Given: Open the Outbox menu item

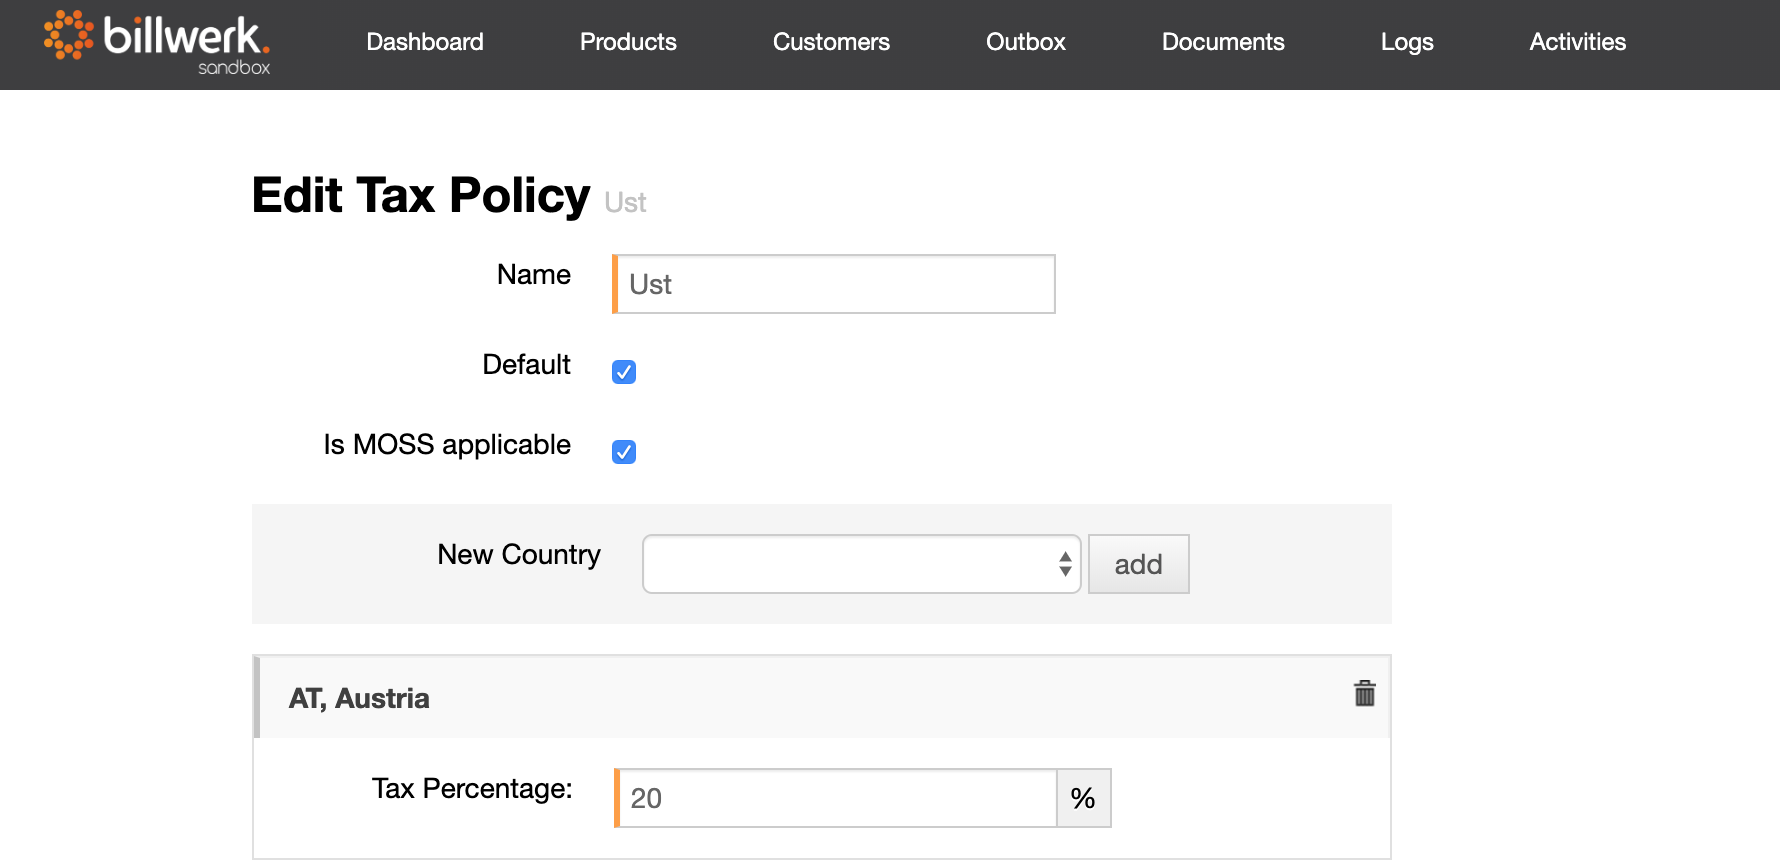Looking at the screenshot, I should tap(1025, 42).
